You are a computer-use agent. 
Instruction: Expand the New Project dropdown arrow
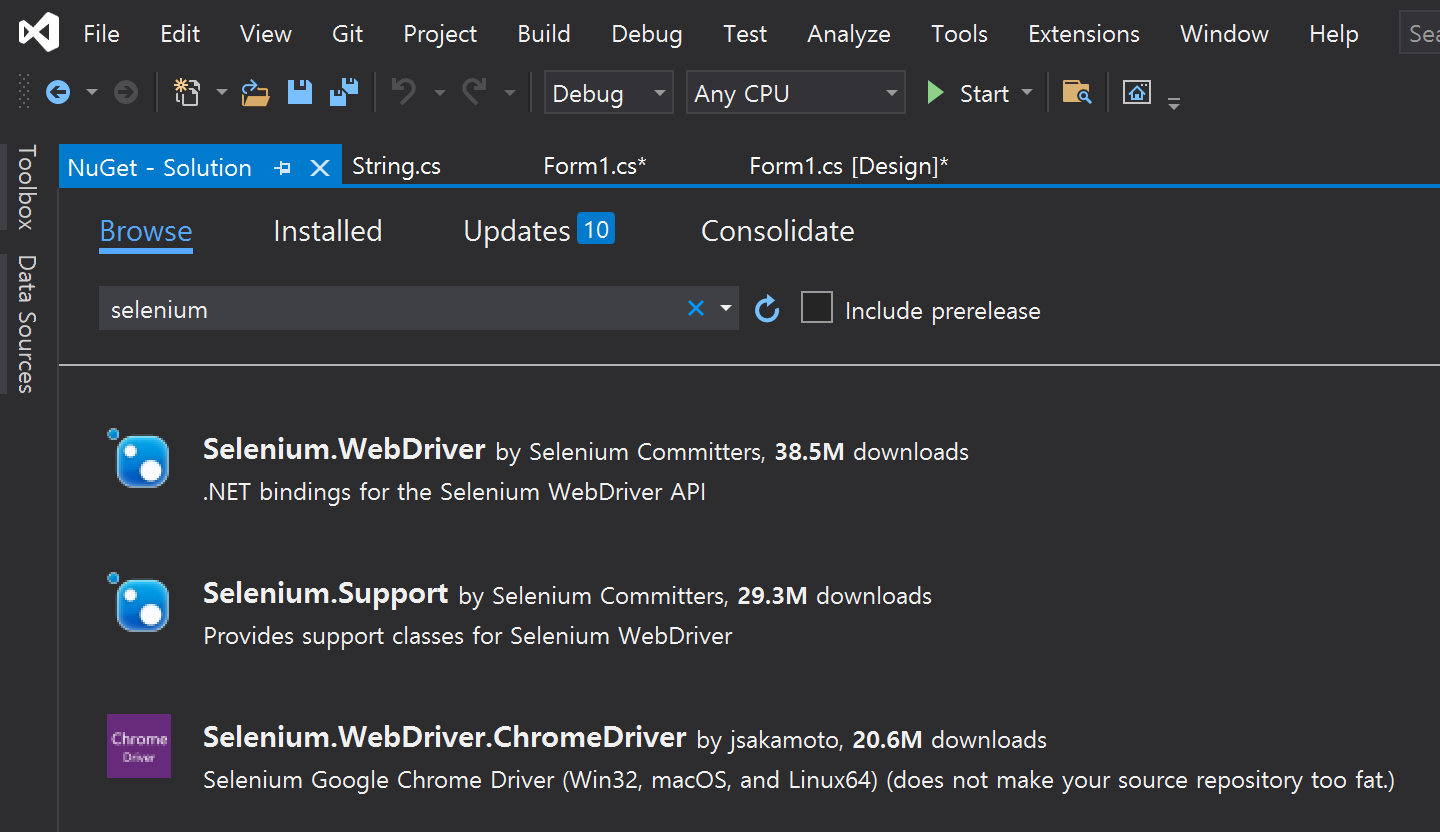222,93
